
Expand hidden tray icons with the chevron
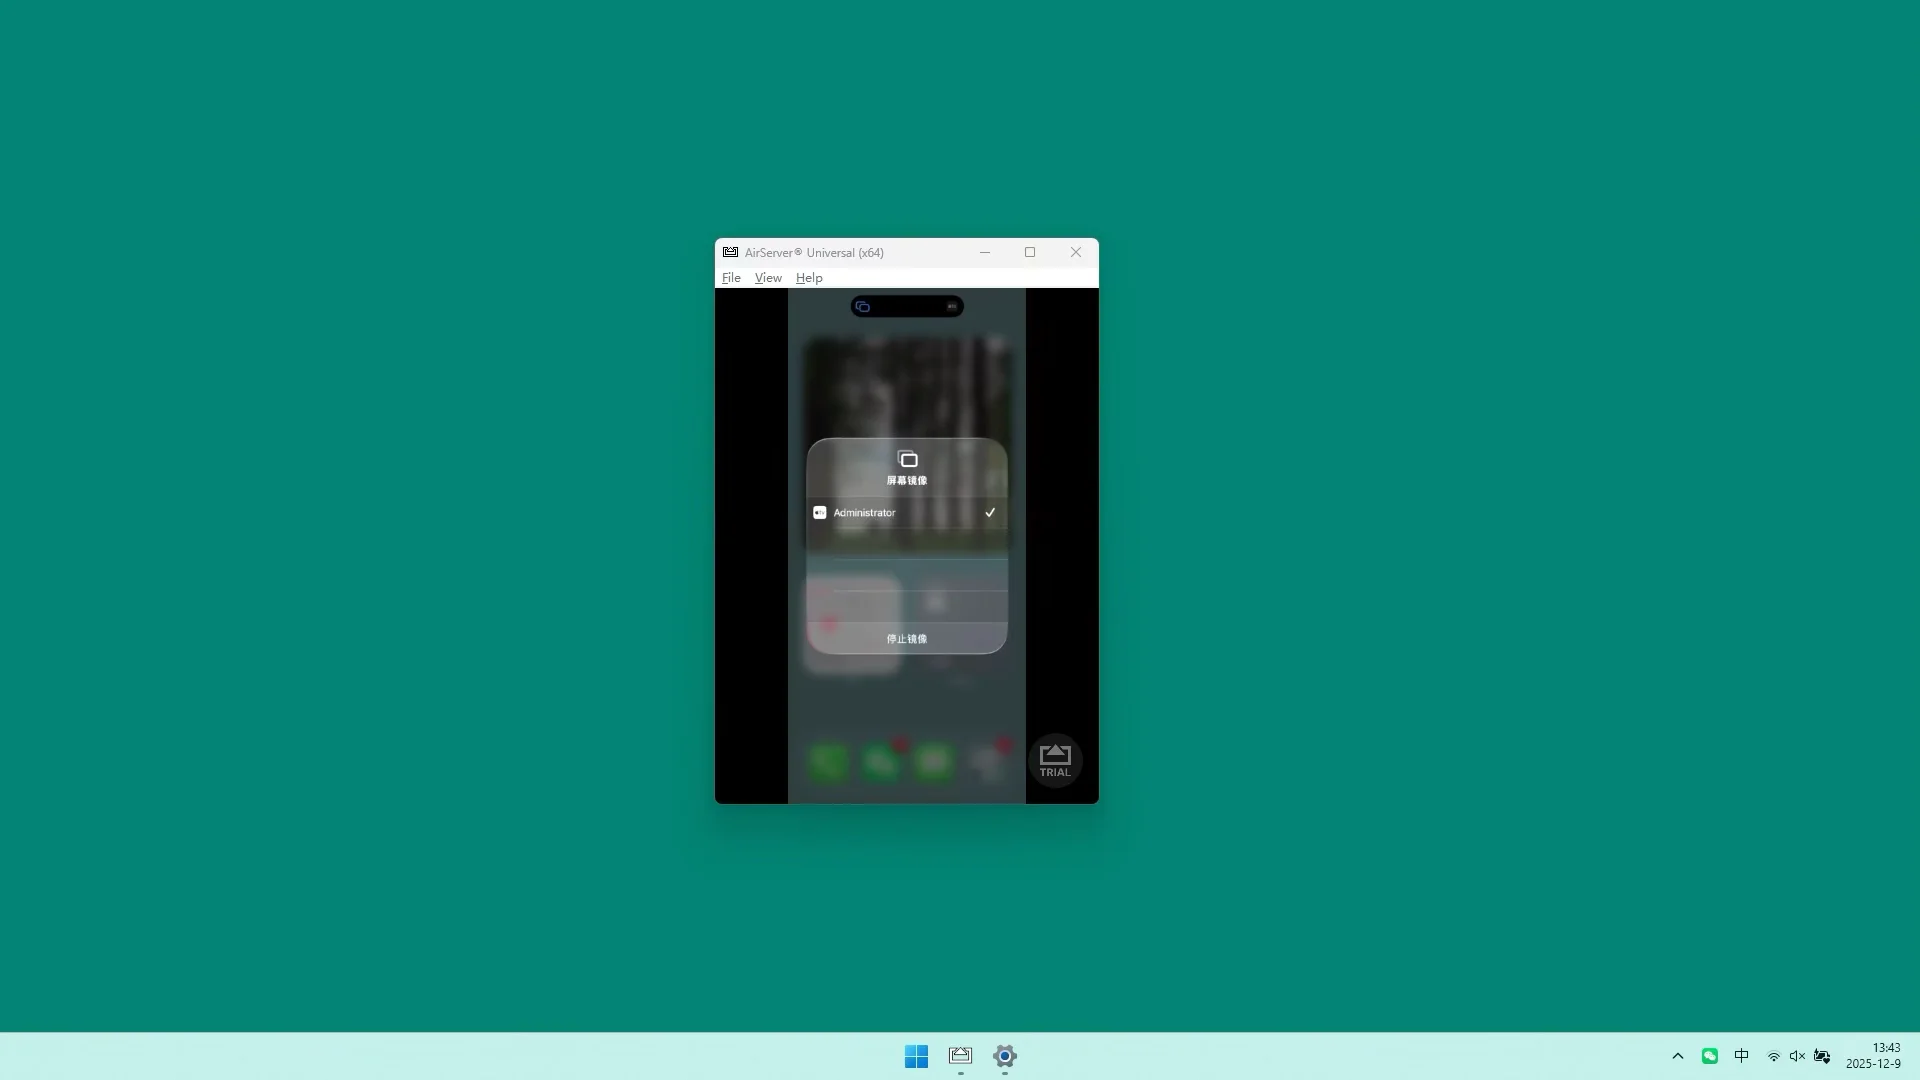coord(1678,1055)
